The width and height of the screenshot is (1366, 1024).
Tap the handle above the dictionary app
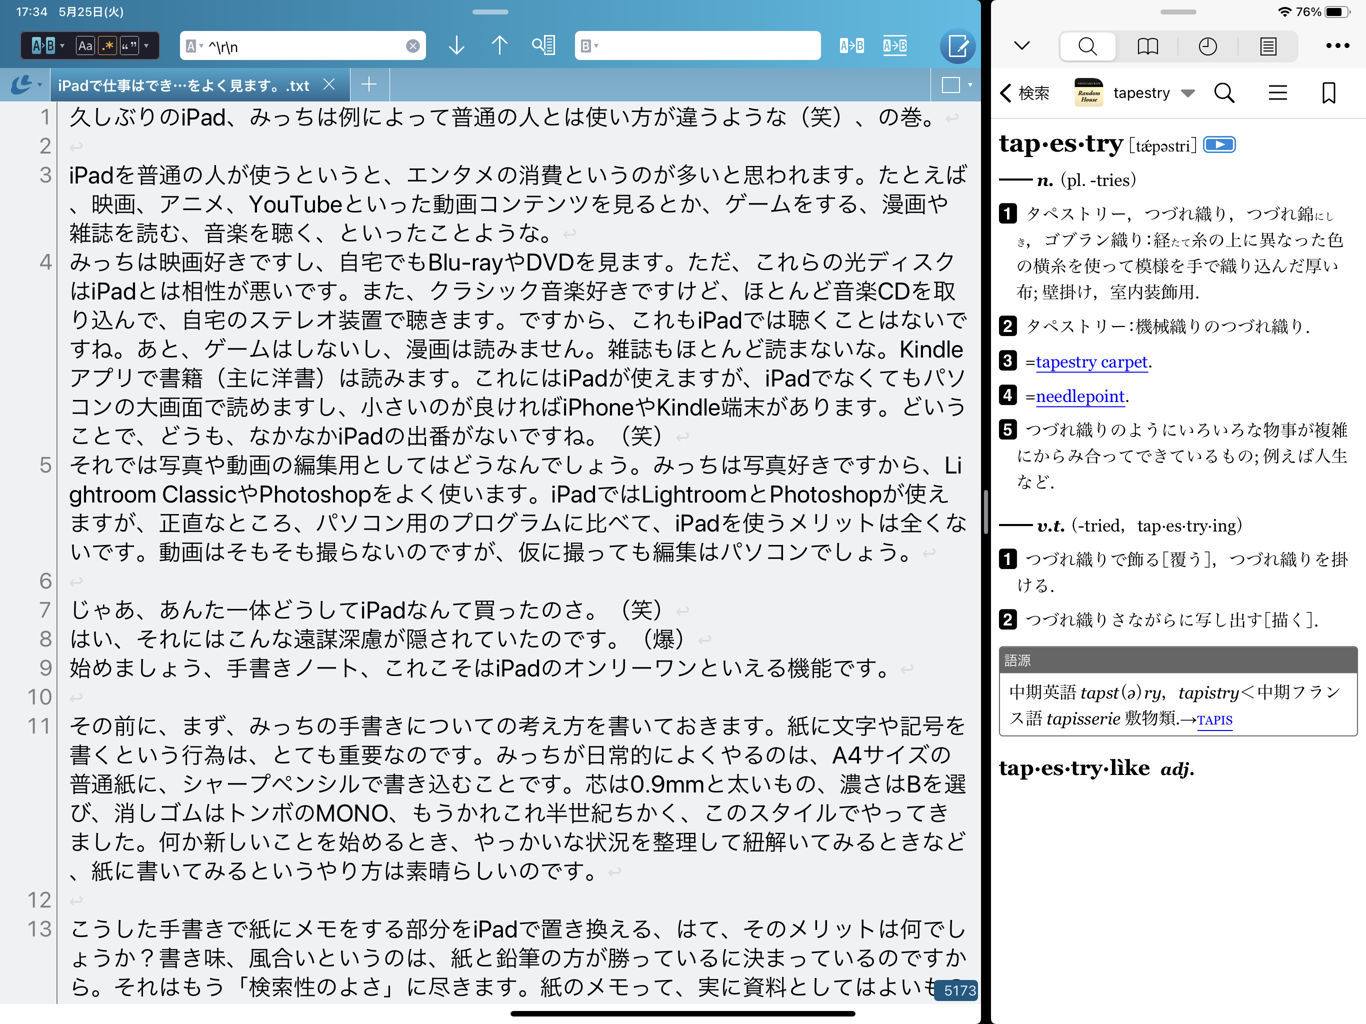click(x=1178, y=12)
